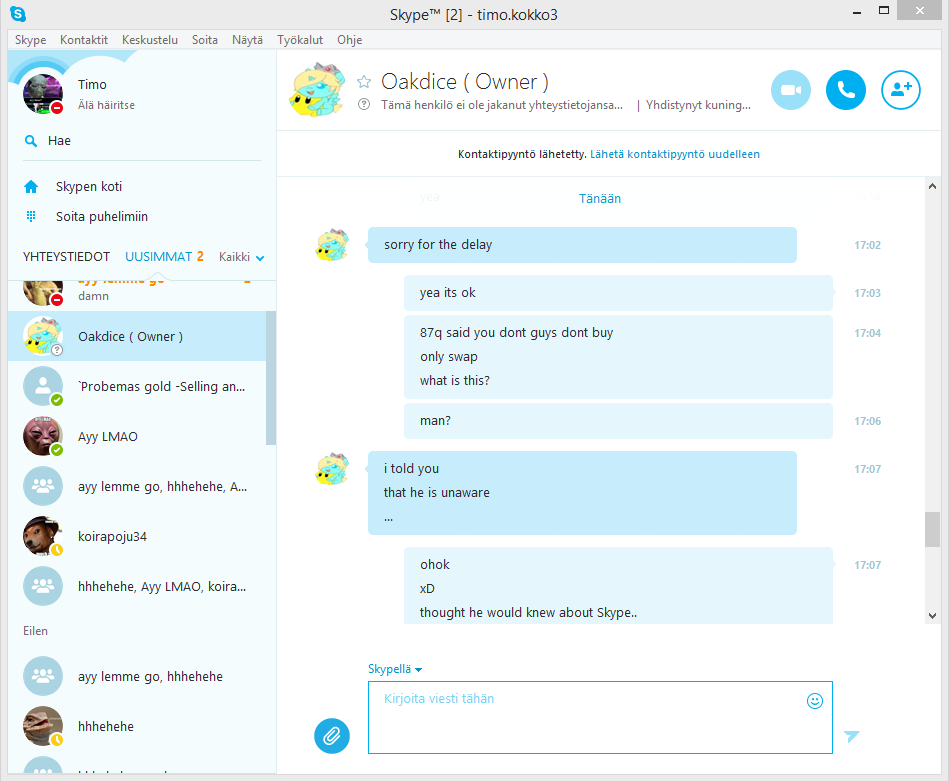This screenshot has height=782, width=949.
Task: Click Soita puhelimiin label
Action: (102, 216)
